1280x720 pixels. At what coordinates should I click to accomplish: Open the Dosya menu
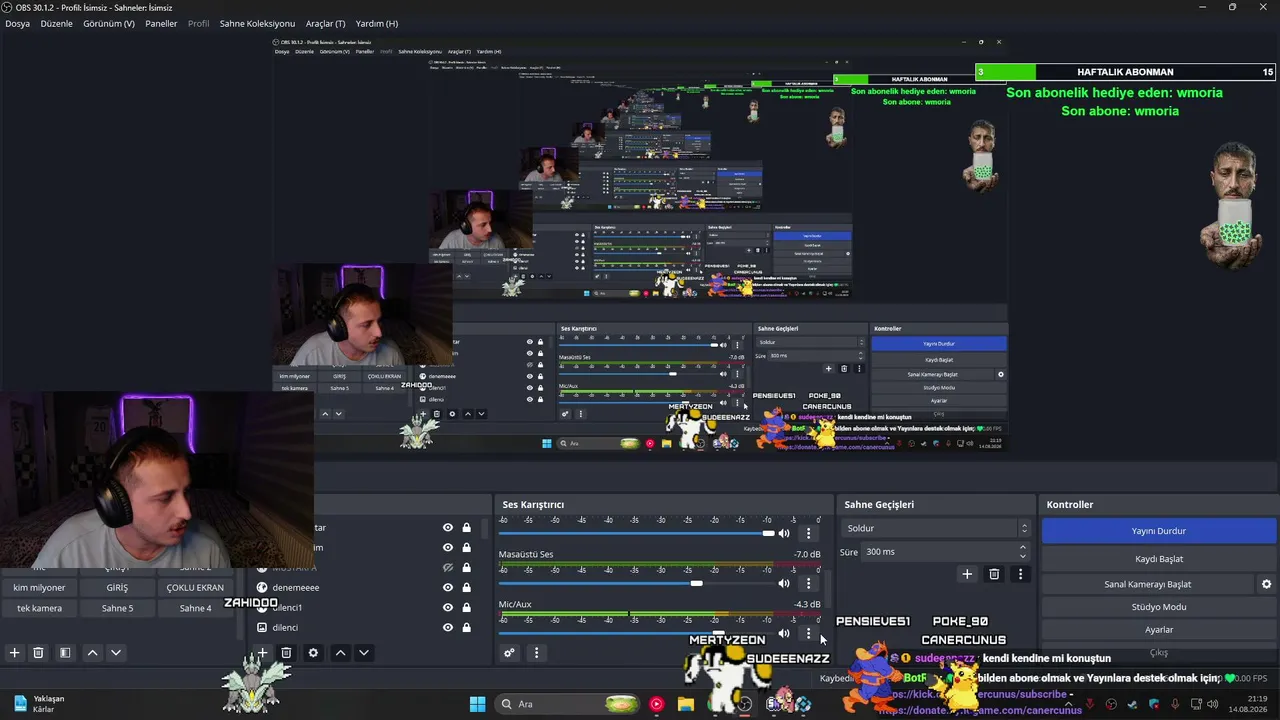point(17,23)
